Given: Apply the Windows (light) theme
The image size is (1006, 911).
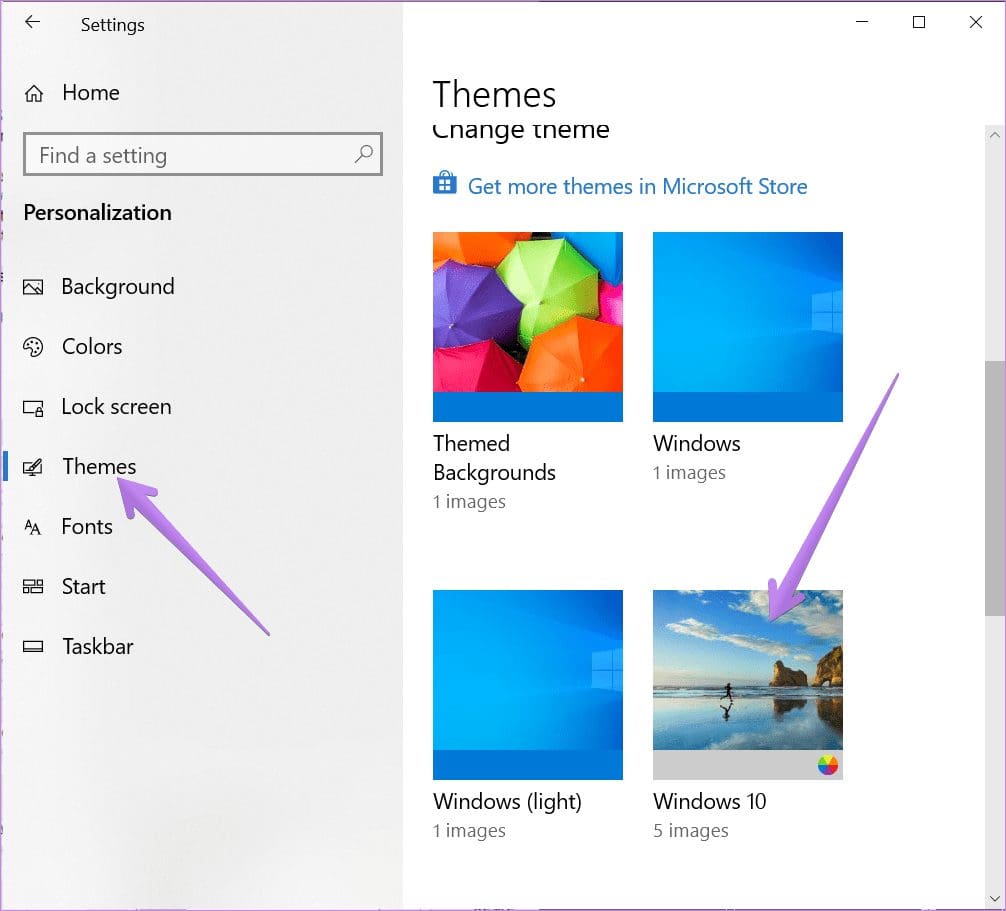Looking at the screenshot, I should [527, 685].
